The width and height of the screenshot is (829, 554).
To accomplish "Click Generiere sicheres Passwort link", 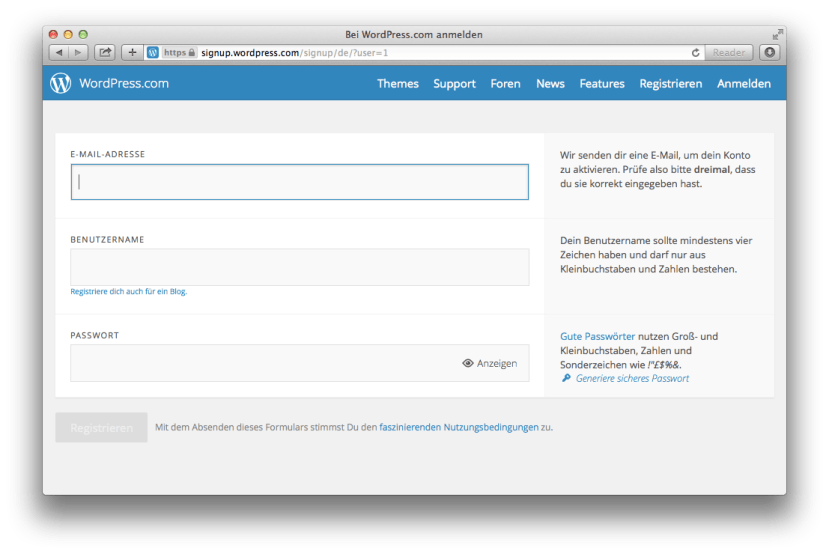I will pyautogui.click(x=631, y=379).
